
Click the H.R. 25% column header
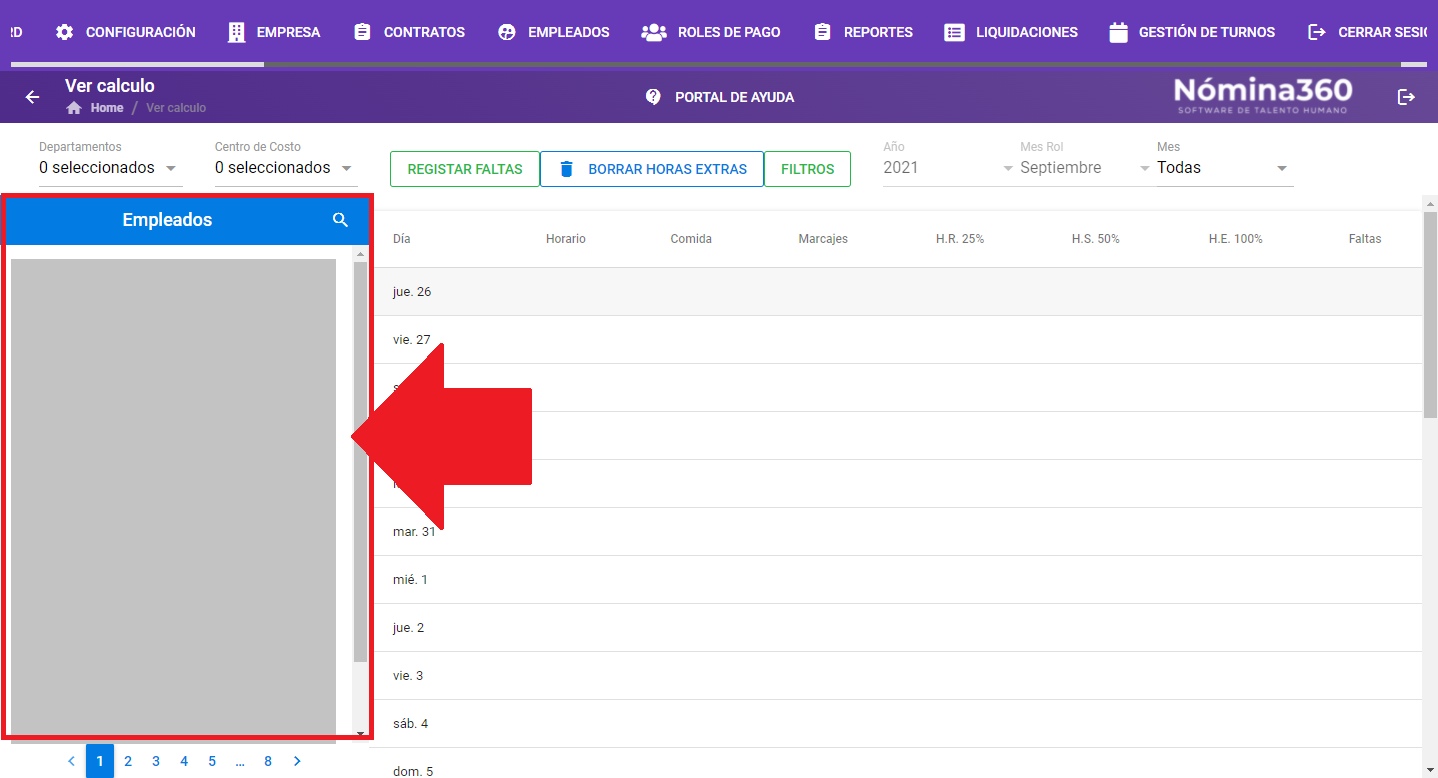tap(960, 239)
